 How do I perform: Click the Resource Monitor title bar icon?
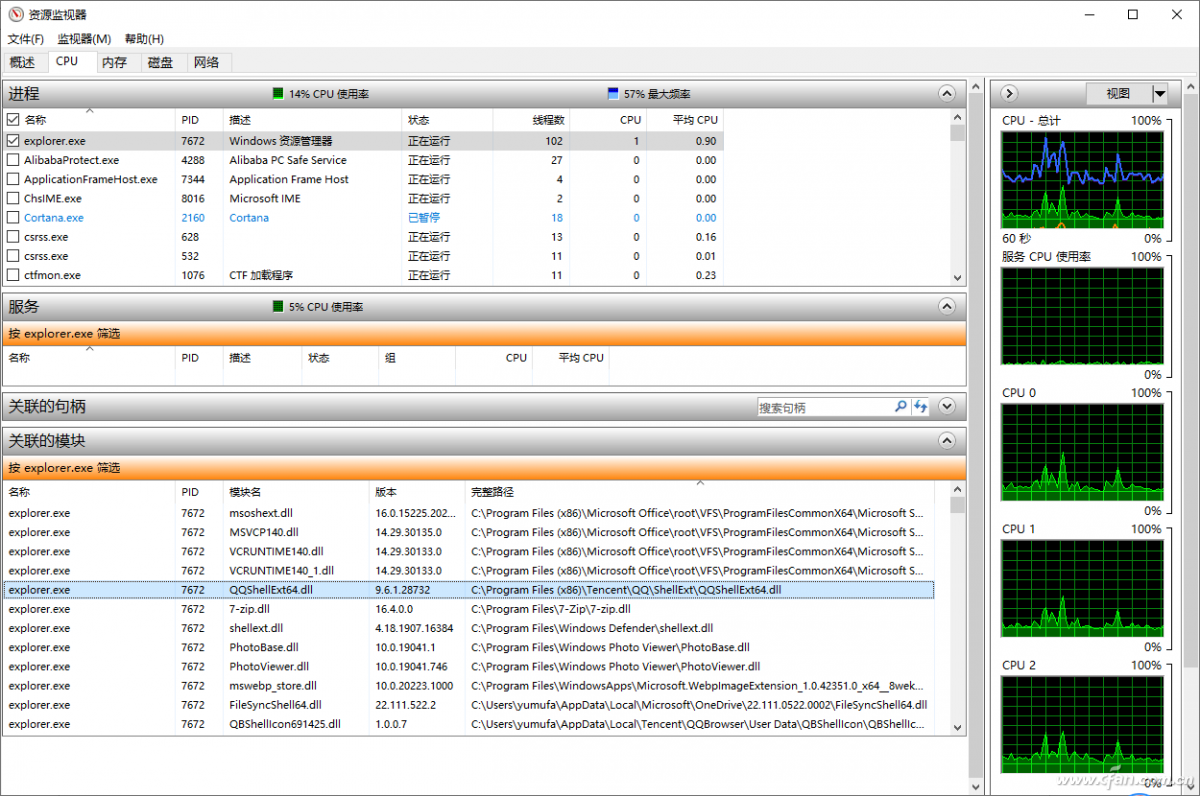click(x=15, y=15)
